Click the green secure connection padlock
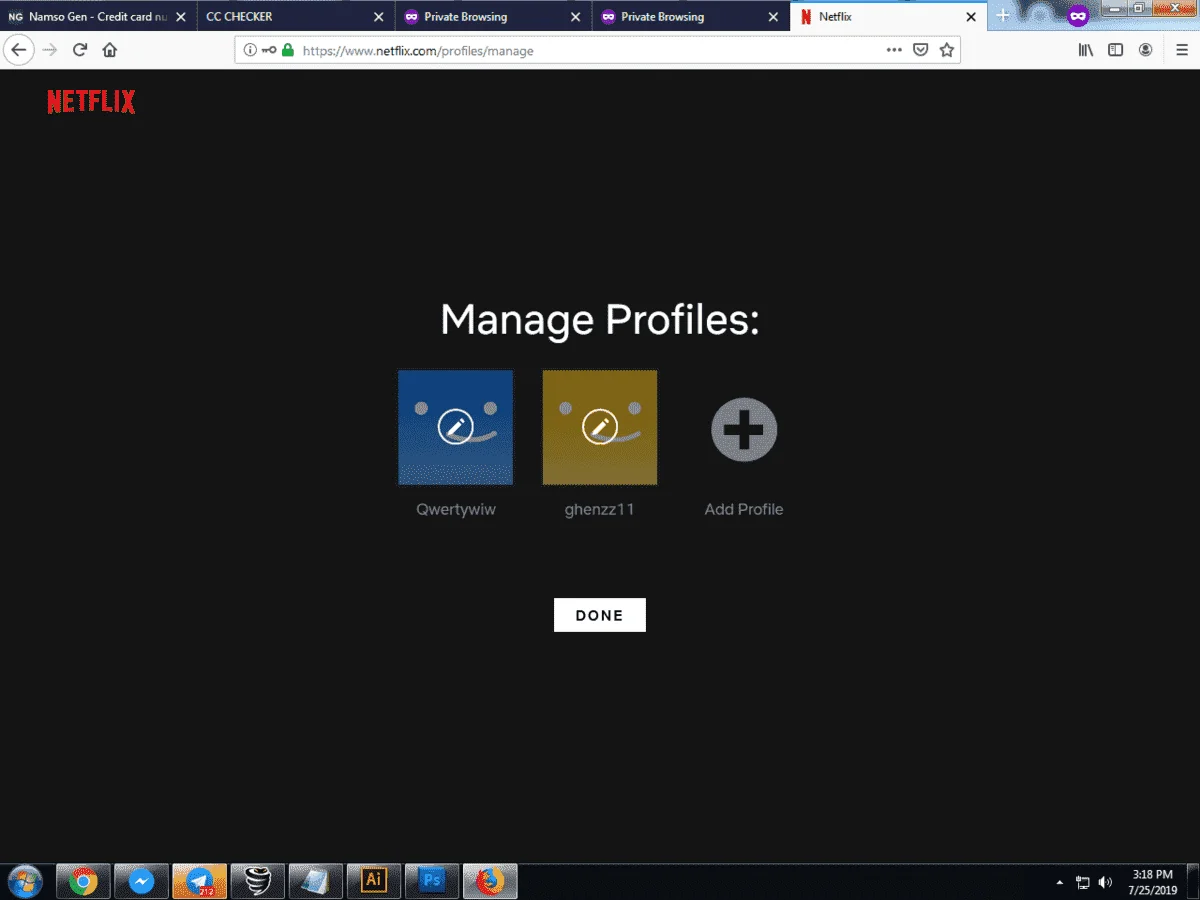1200x900 pixels. [x=288, y=50]
